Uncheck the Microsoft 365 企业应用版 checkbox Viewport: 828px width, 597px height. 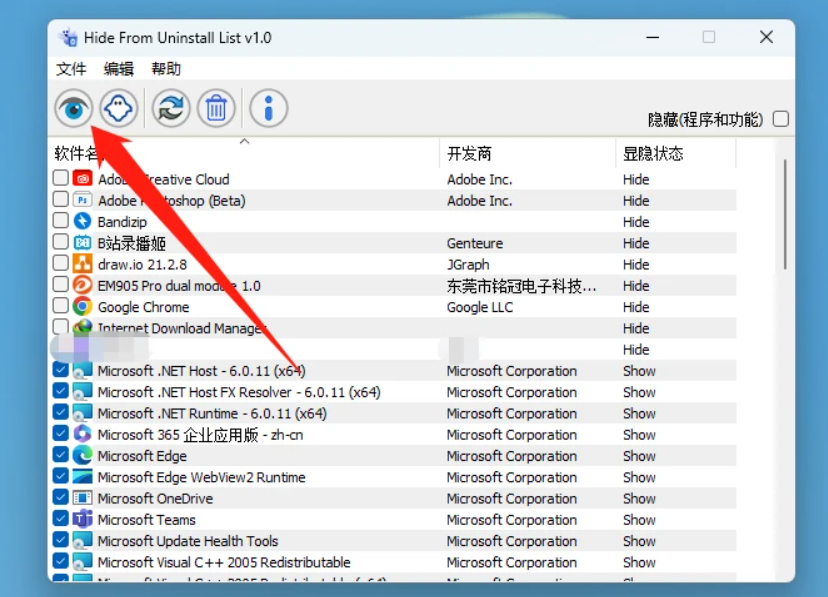61,433
